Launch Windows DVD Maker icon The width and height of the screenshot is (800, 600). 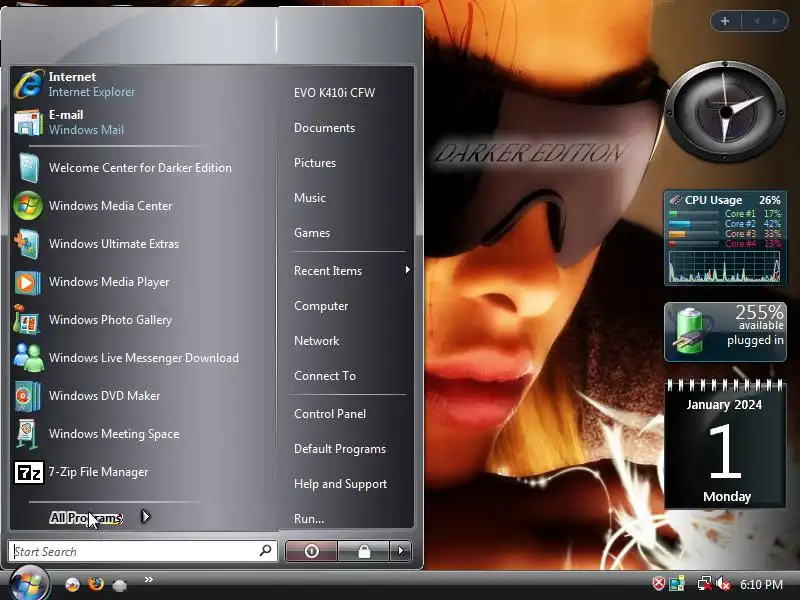(28, 396)
